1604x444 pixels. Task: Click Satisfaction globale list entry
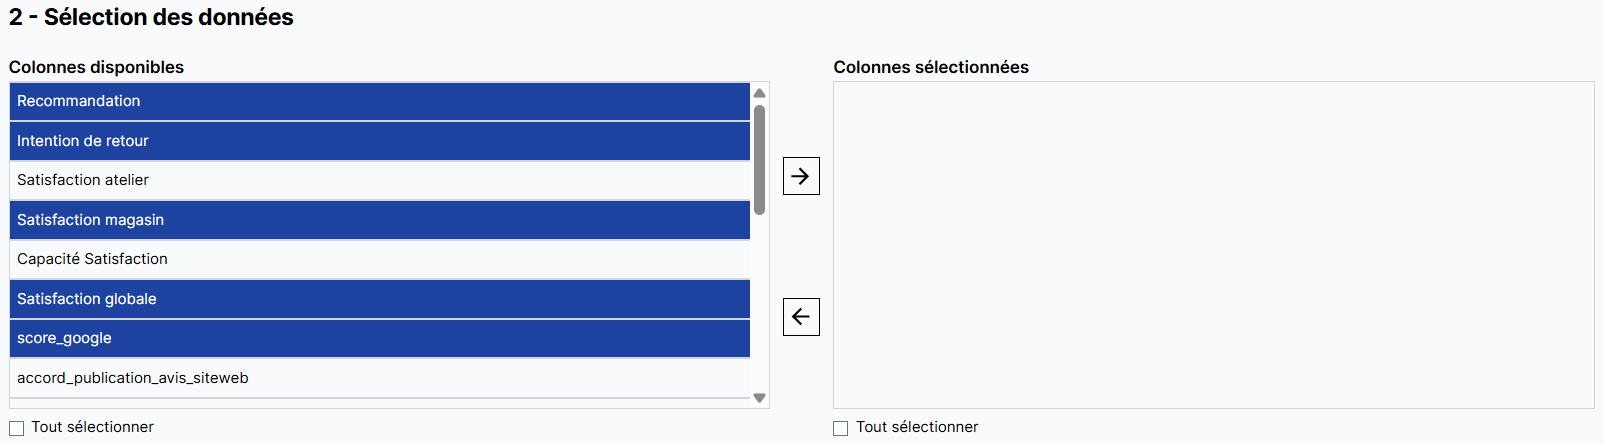pos(380,299)
